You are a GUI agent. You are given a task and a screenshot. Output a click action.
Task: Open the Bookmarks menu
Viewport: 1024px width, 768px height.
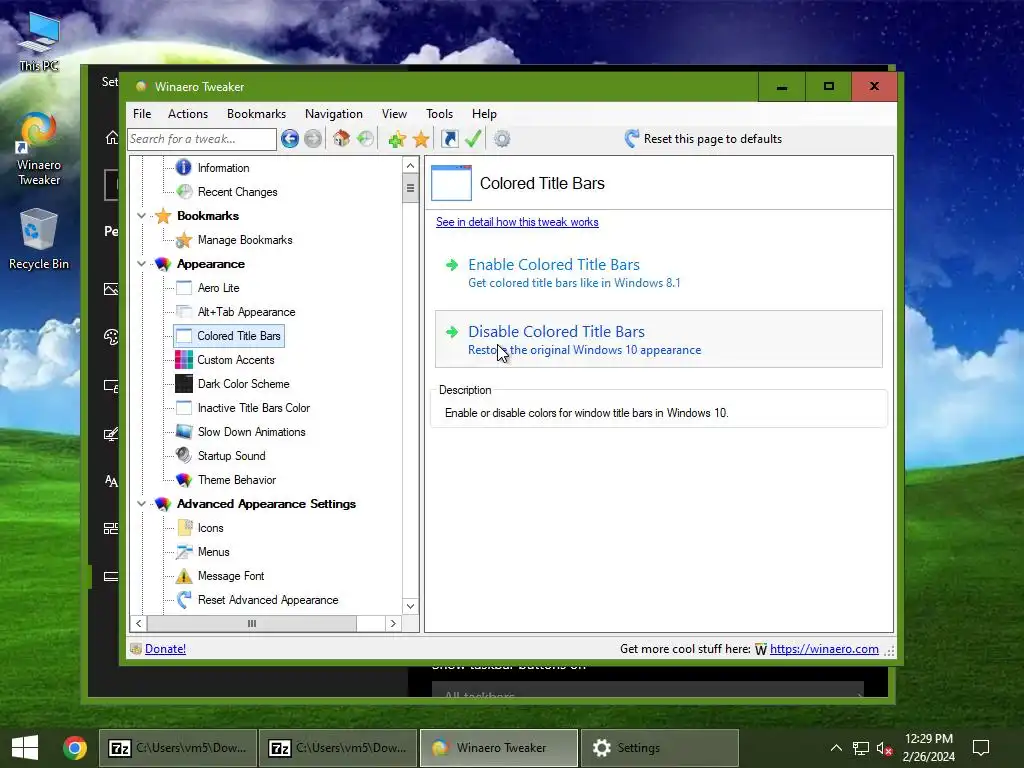tap(256, 114)
